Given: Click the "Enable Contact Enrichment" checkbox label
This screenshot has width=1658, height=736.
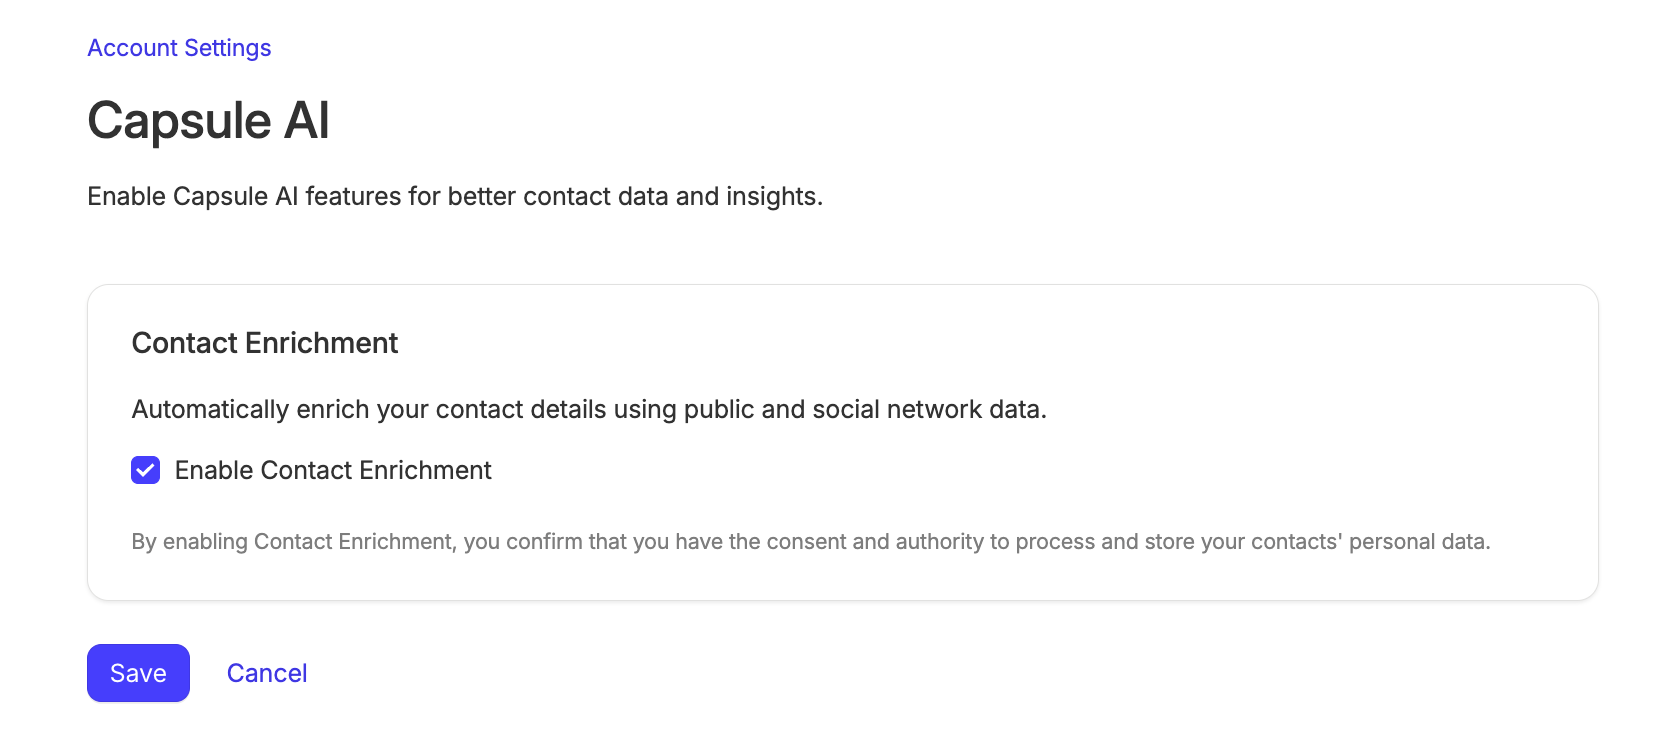Looking at the screenshot, I should [x=333, y=470].
